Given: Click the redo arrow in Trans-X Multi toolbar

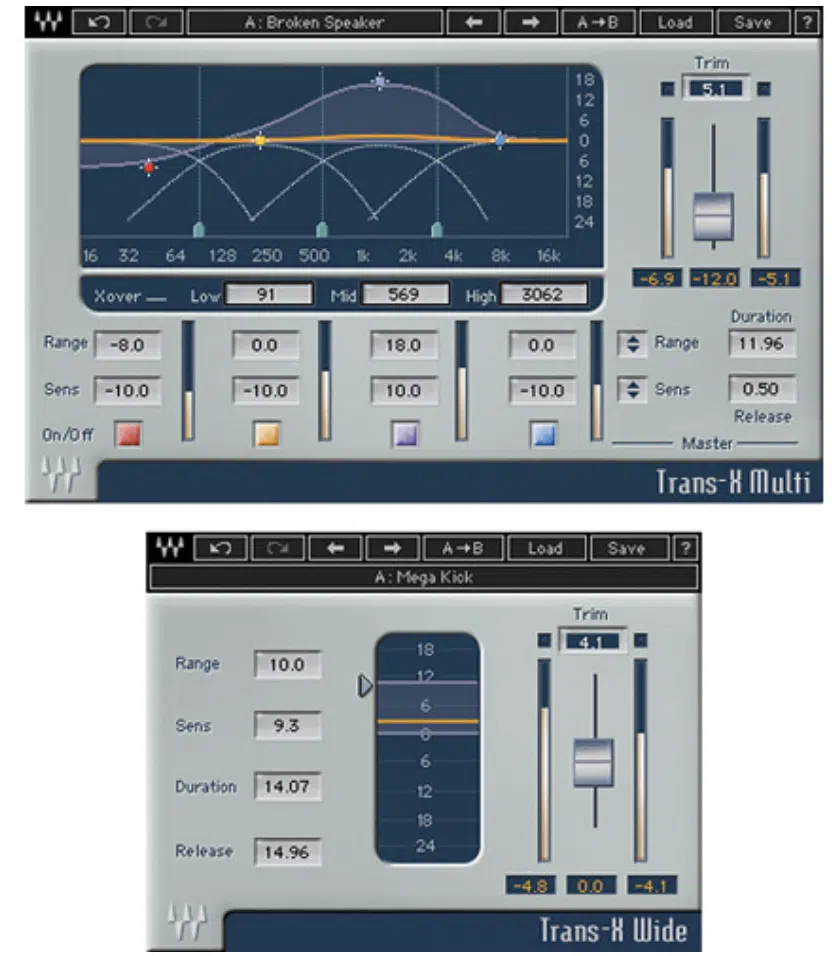Looking at the screenshot, I should (156, 23).
